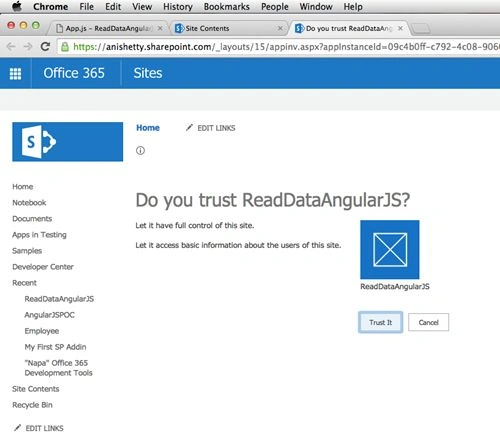Open Recycle Bin link
The width and height of the screenshot is (500, 440).
pyautogui.click(x=32, y=405)
